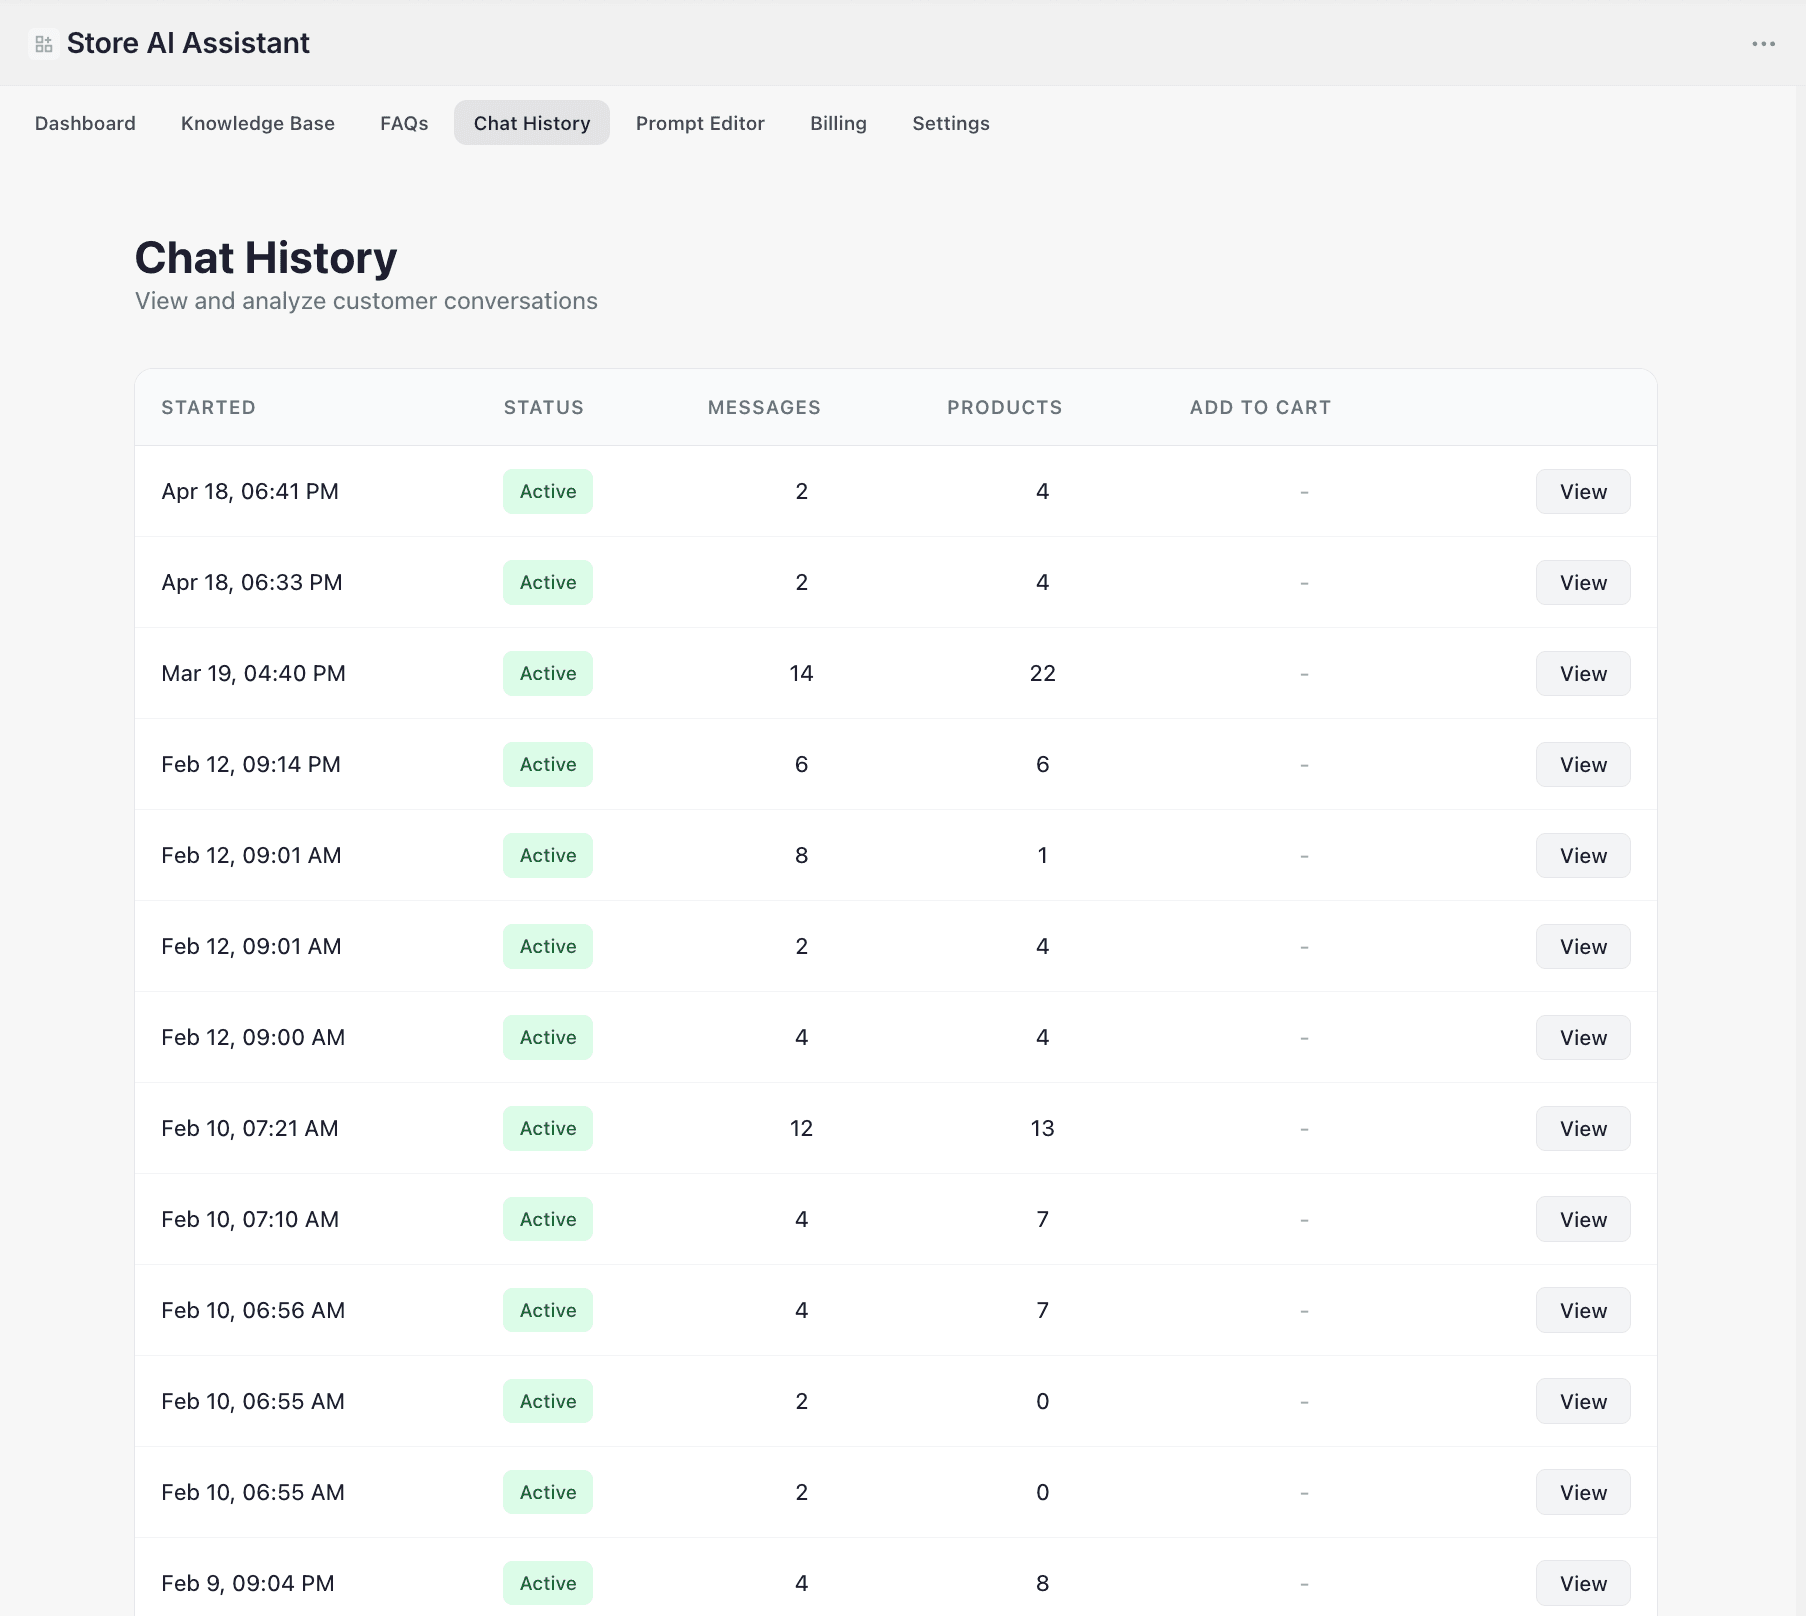Viewport: 1806px width, 1616px height.
Task: Switch to the Dashboard tab
Action: pyautogui.click(x=85, y=123)
